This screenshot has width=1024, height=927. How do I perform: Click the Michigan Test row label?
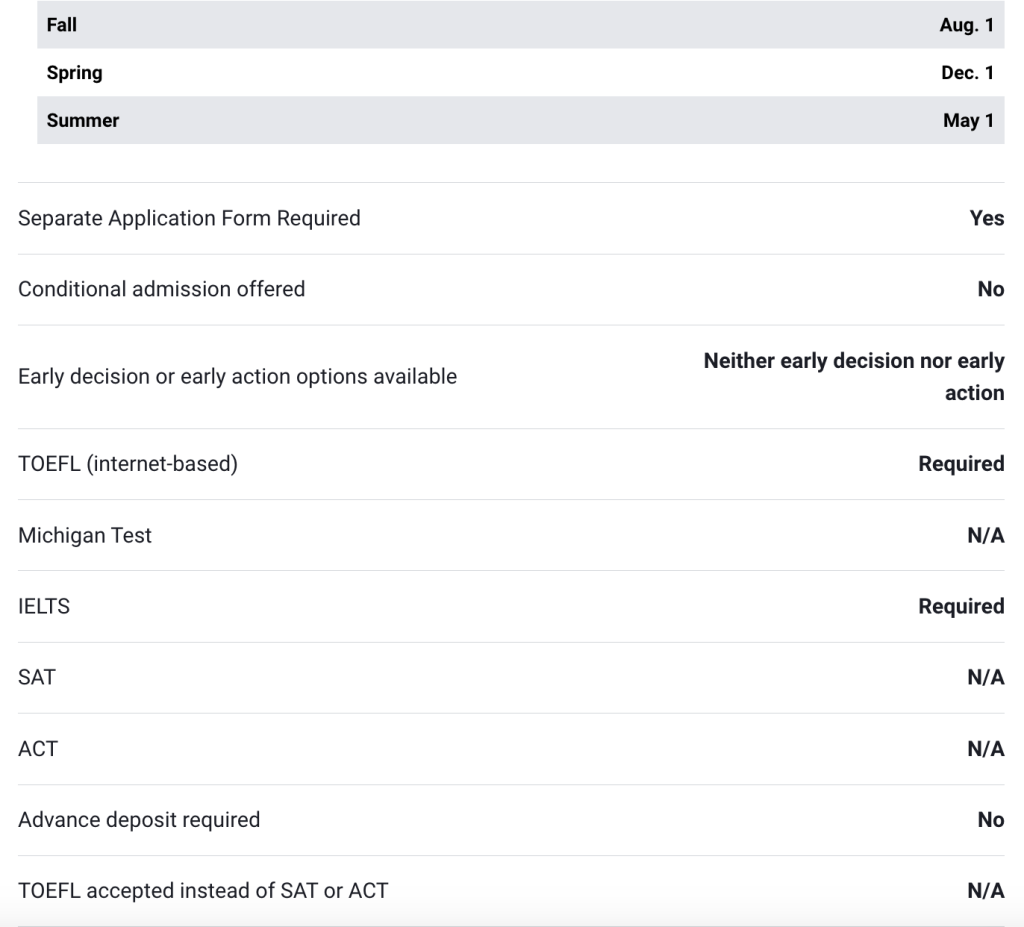(x=85, y=535)
